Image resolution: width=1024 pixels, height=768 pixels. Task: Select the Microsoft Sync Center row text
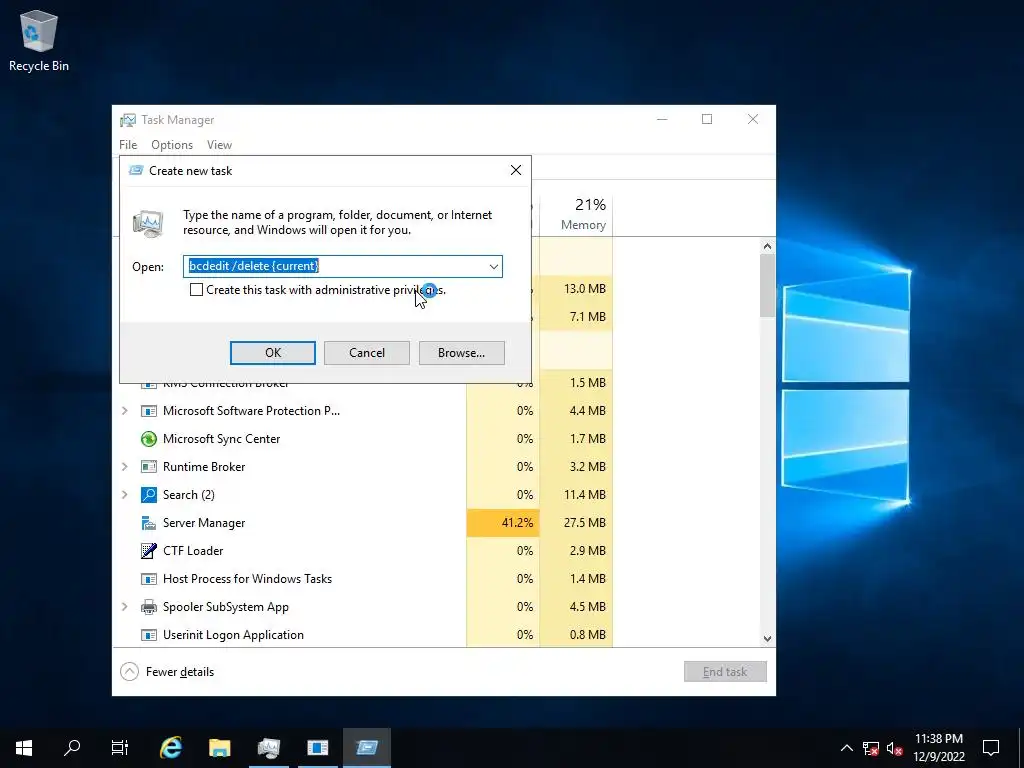(x=221, y=439)
